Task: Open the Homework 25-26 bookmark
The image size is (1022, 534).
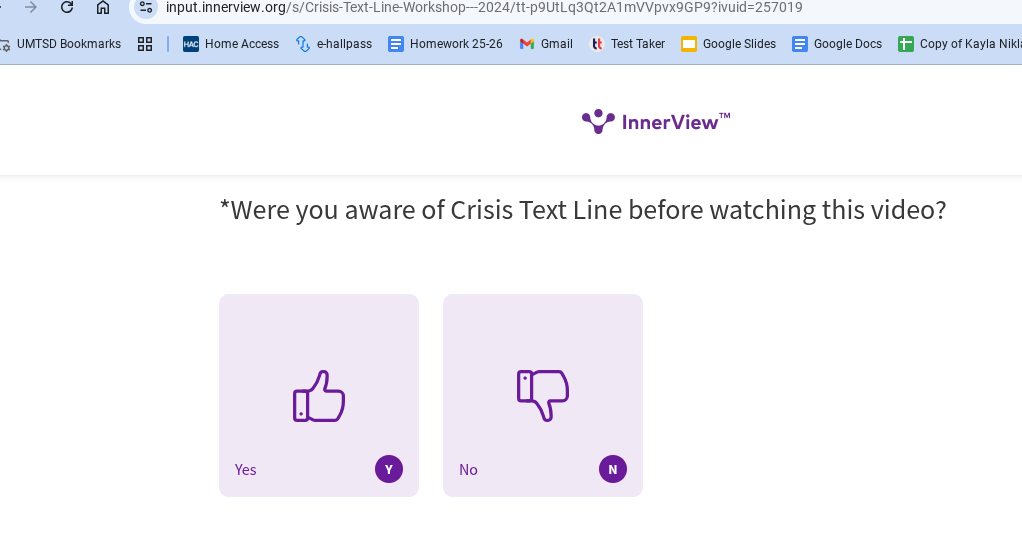Action: tap(445, 44)
